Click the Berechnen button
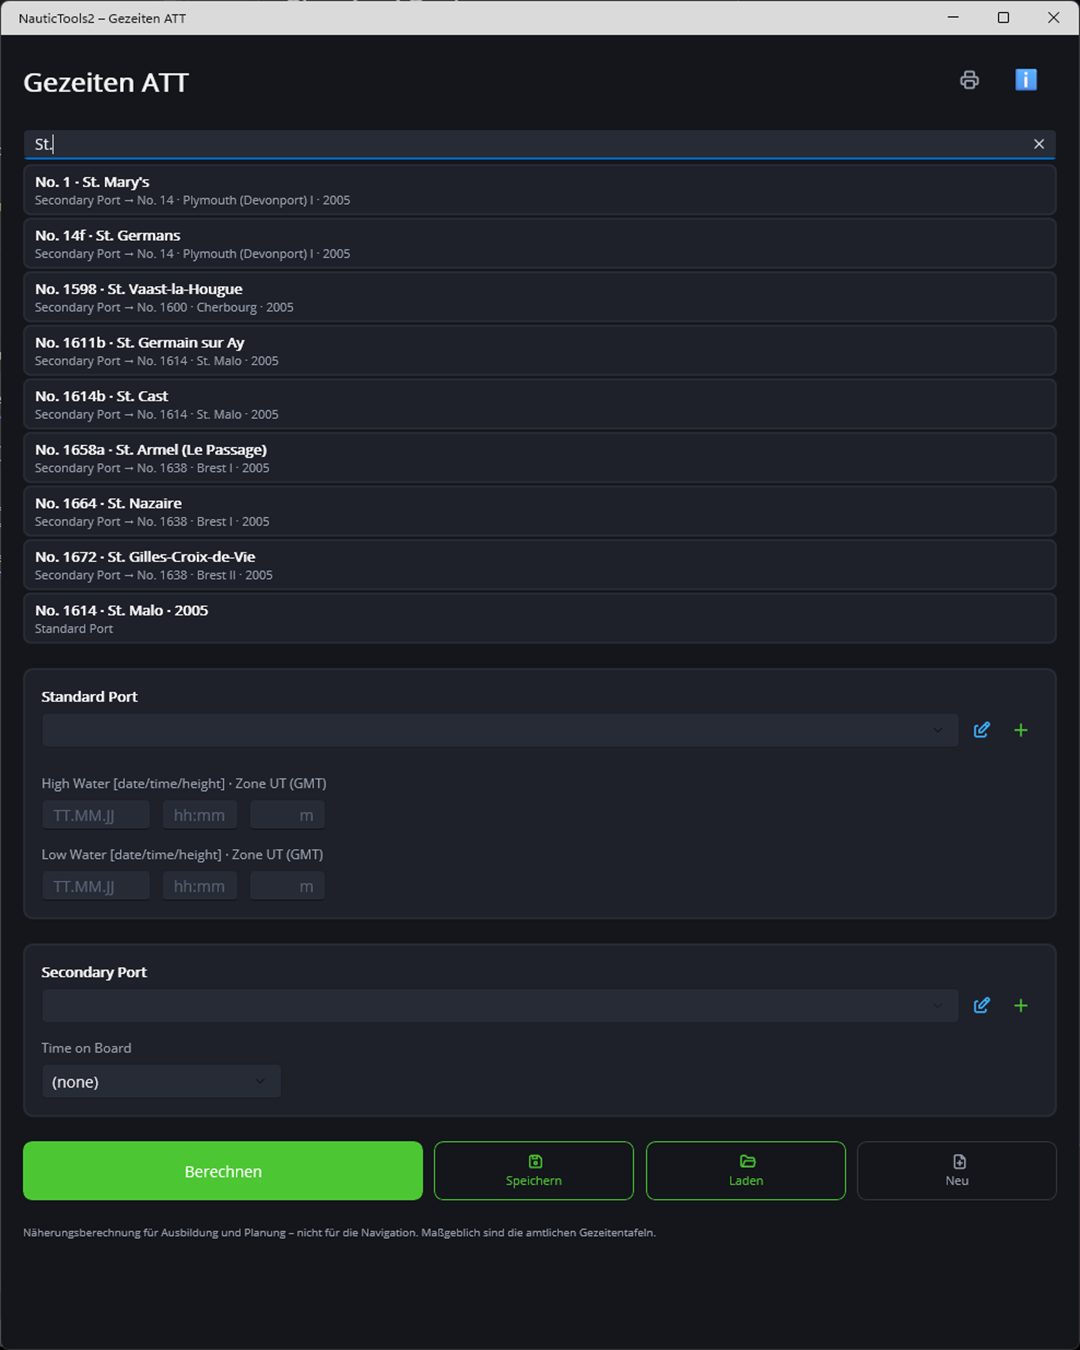The width and height of the screenshot is (1080, 1350). click(223, 1171)
